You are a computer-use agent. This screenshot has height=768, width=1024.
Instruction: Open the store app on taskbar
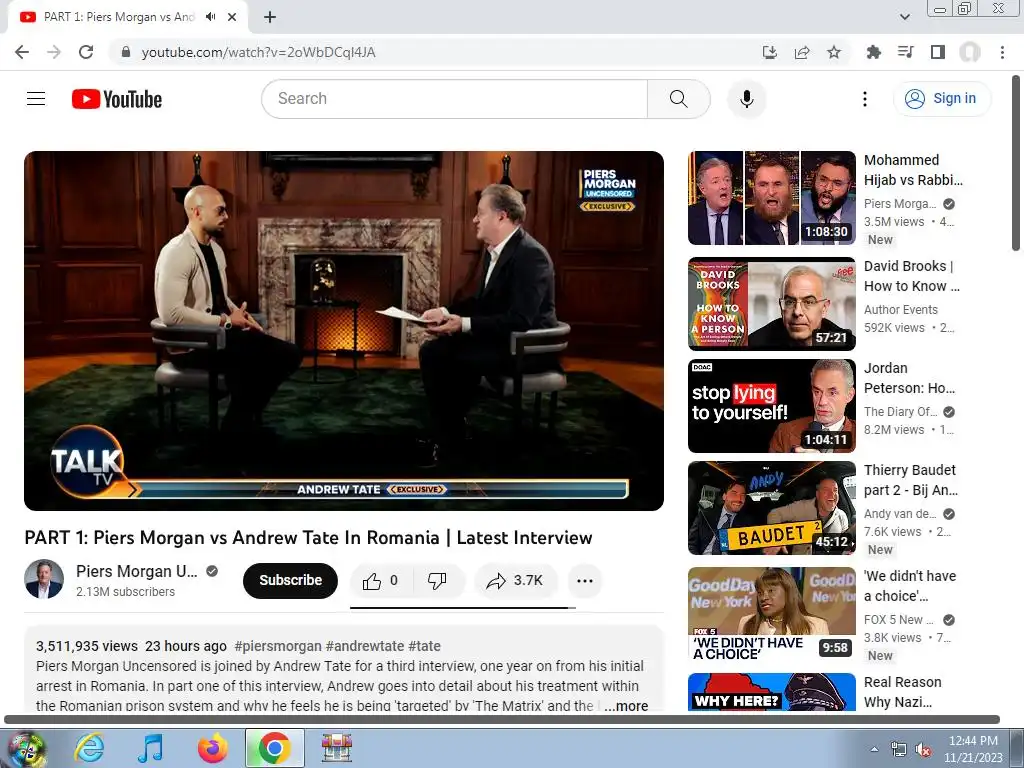pos(337,748)
